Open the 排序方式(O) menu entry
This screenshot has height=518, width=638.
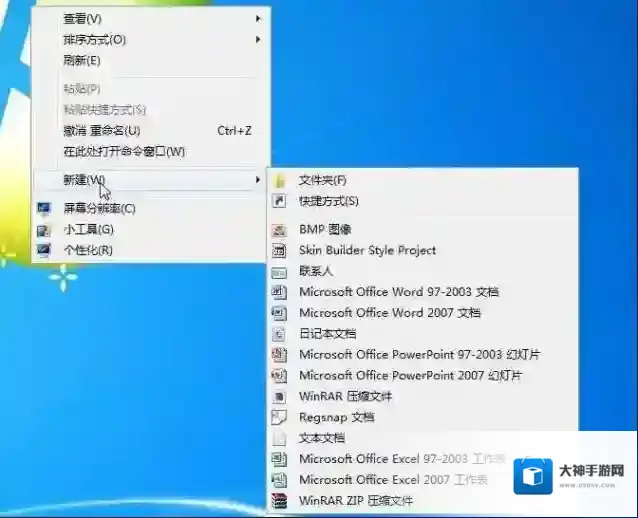(151, 39)
